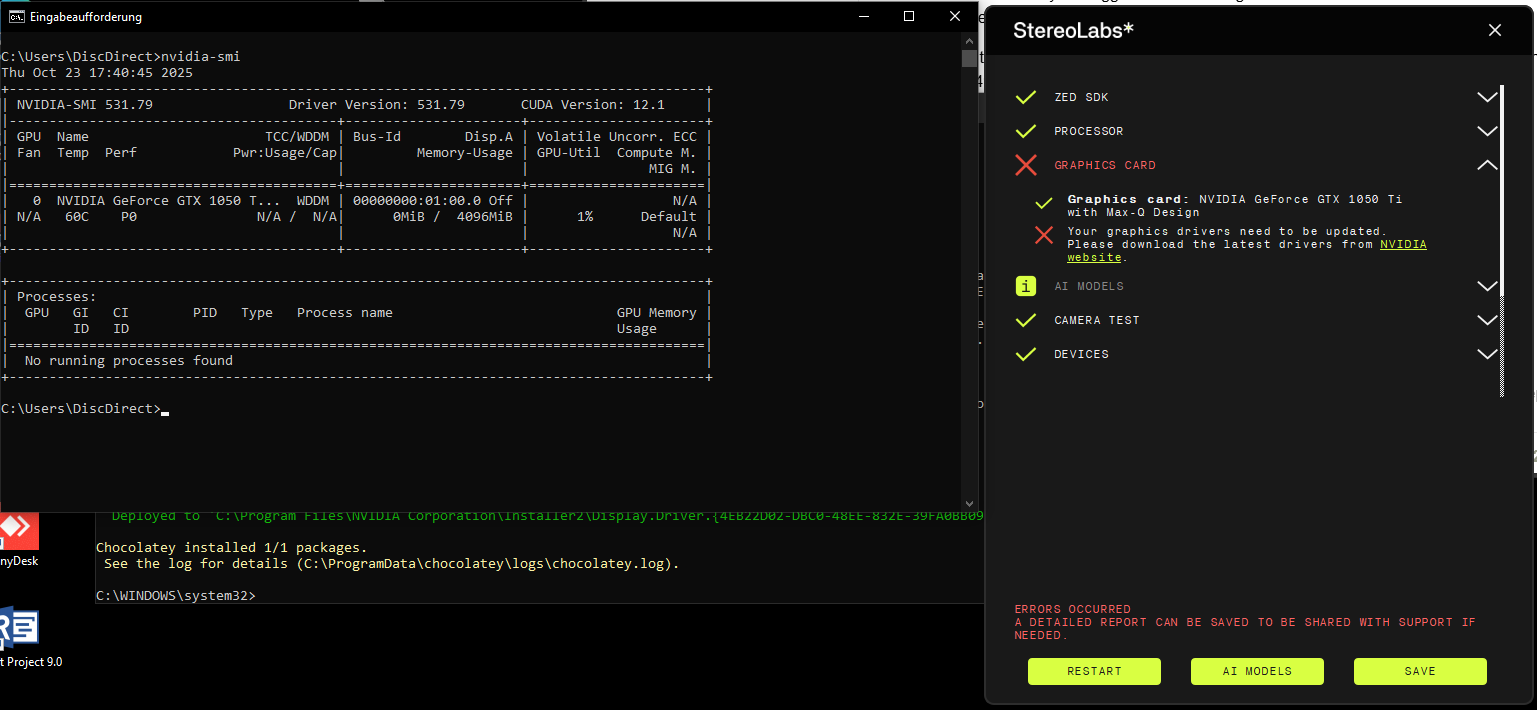Screen dimensions: 1537x710
Task: Close the StereoLabs diagnostic window
Action: pyautogui.click(x=1495, y=30)
